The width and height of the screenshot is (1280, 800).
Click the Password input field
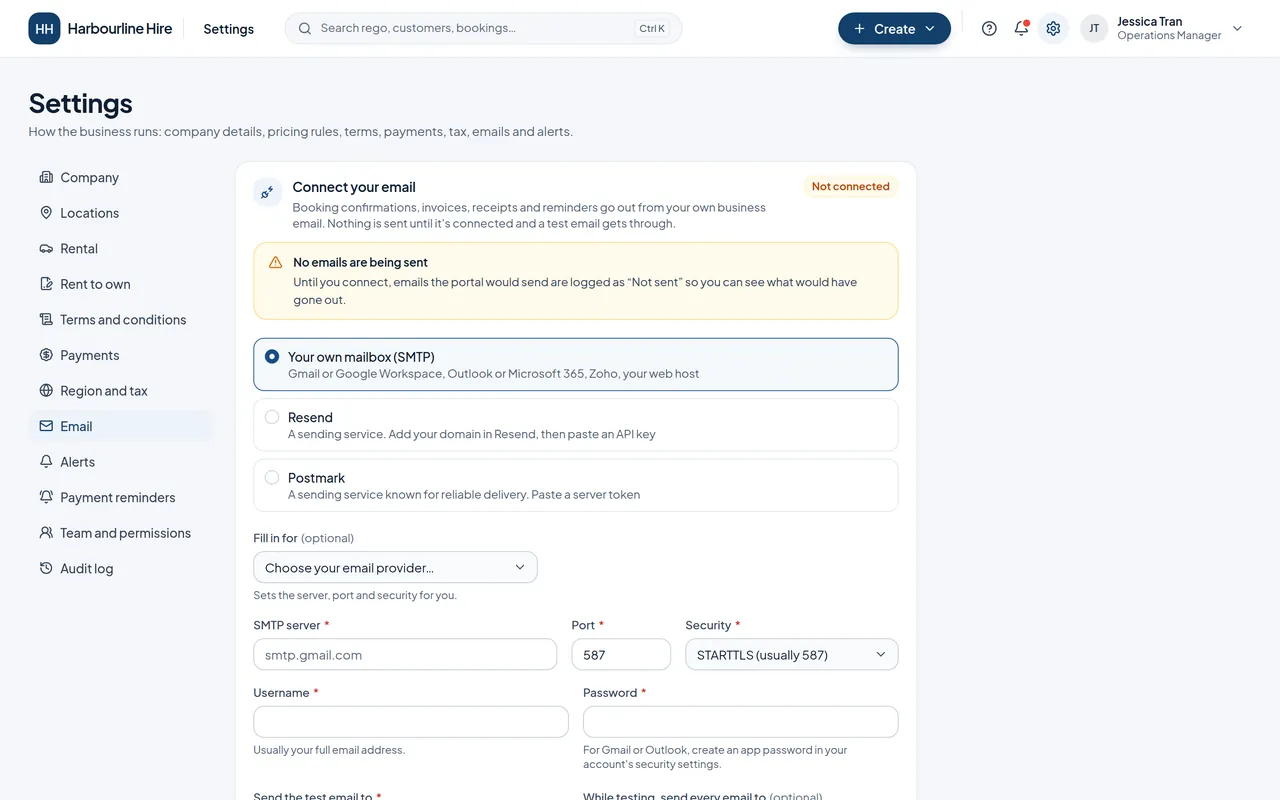[740, 722]
